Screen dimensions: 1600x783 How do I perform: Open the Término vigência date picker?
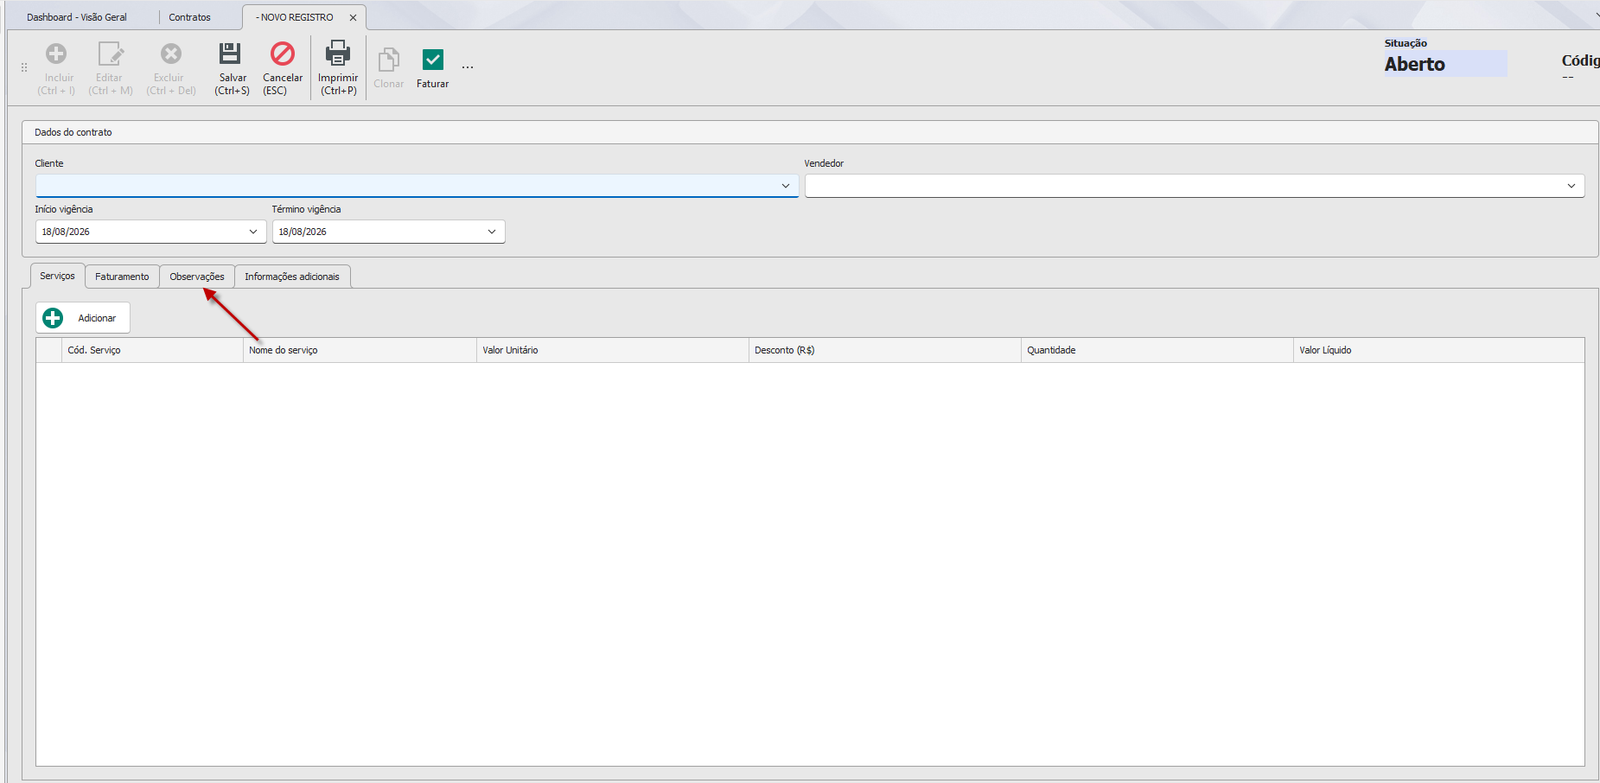coord(492,232)
